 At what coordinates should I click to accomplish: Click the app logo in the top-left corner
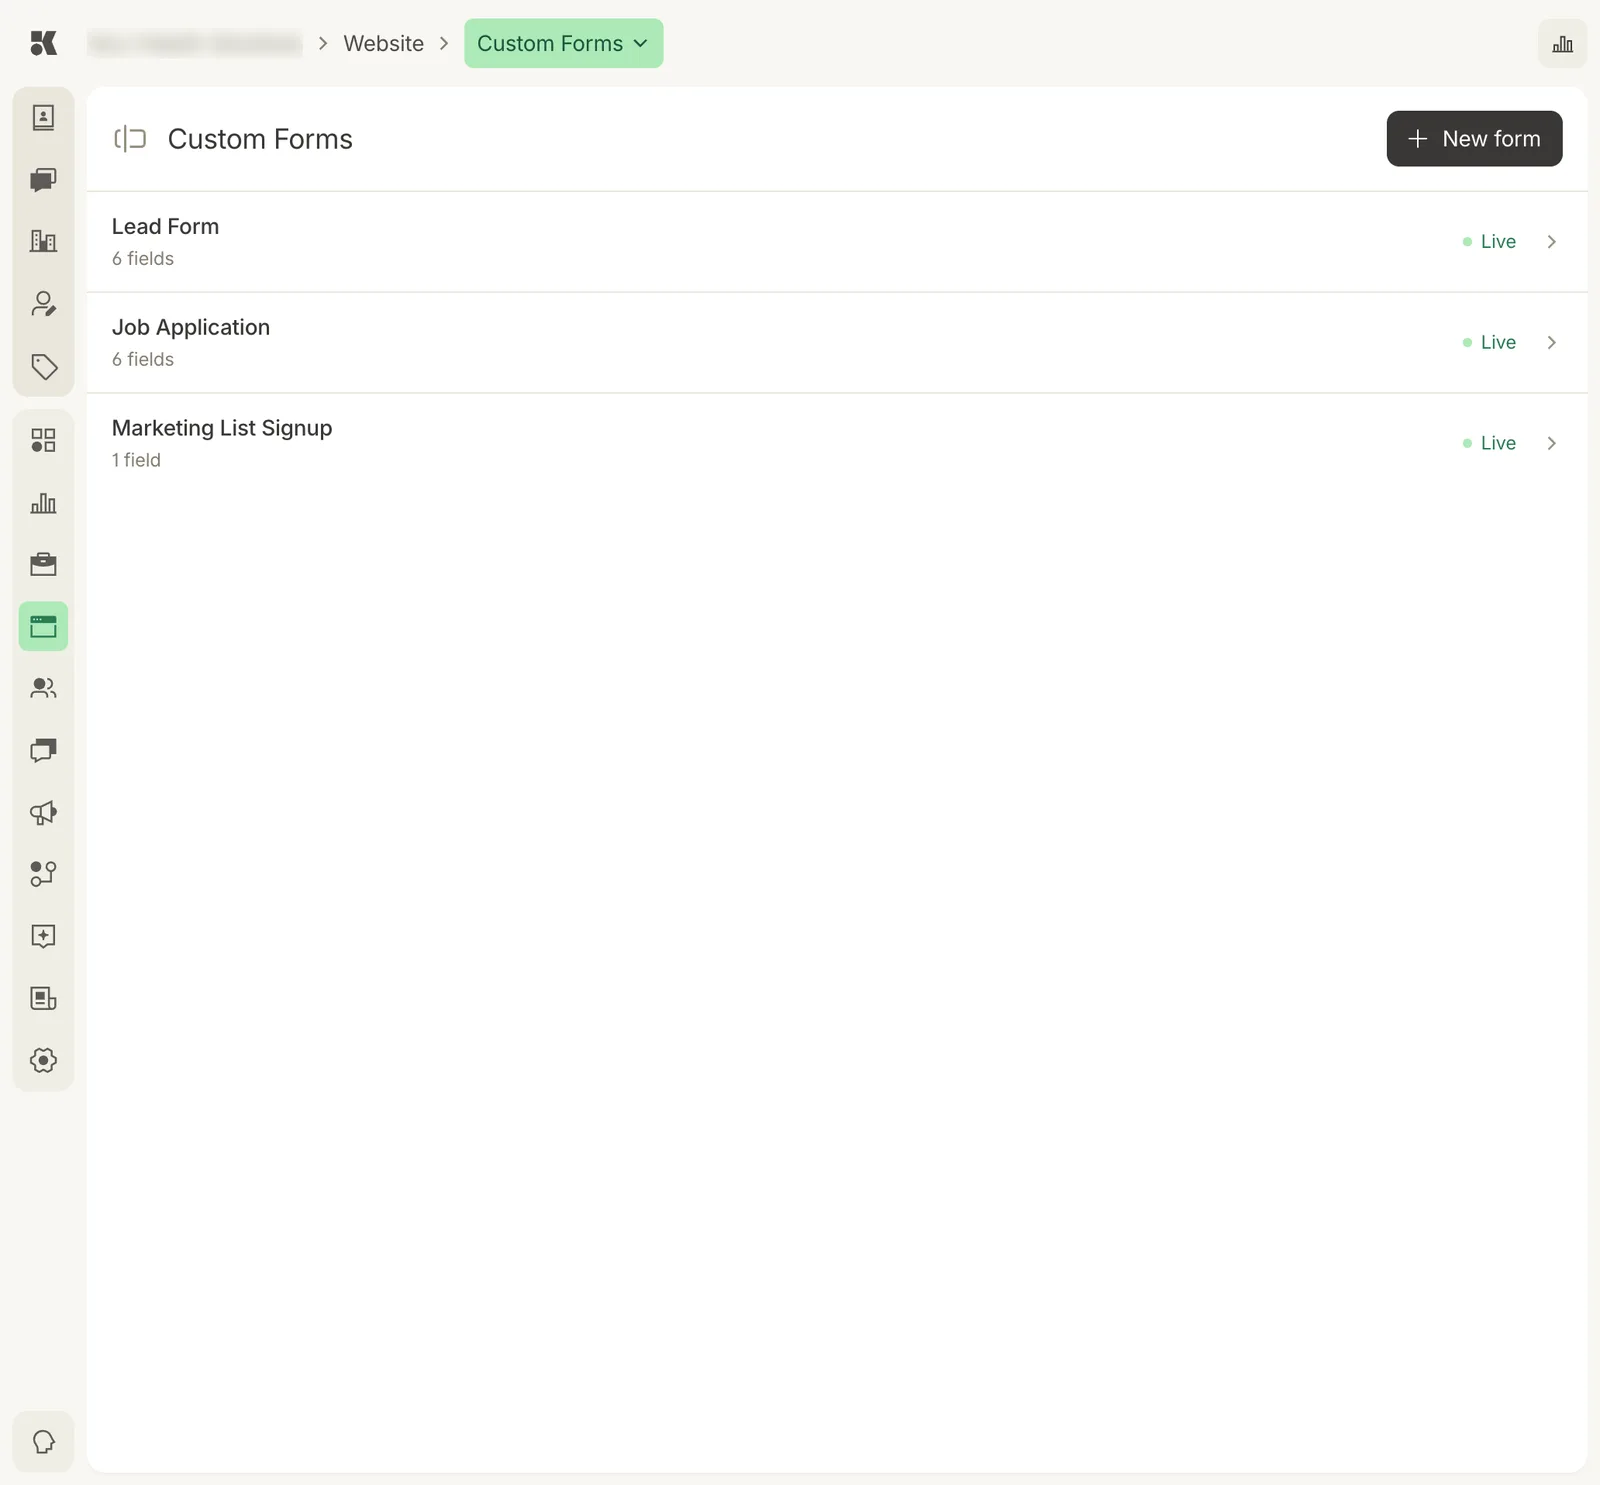43,43
